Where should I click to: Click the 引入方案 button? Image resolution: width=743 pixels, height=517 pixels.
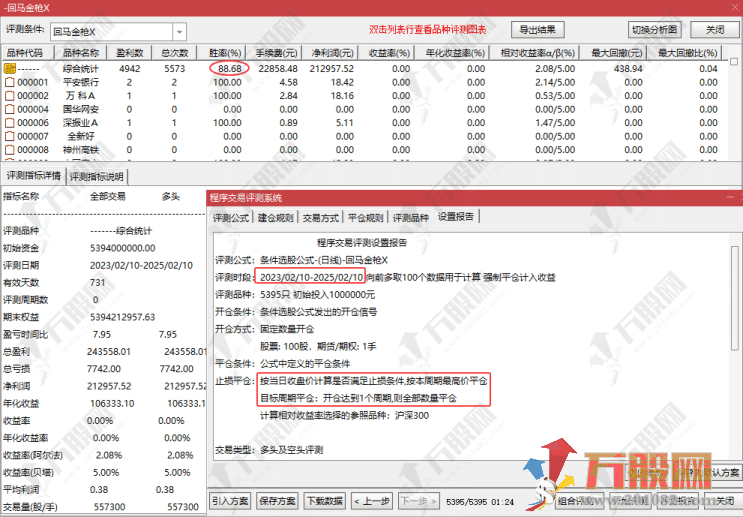(230, 501)
